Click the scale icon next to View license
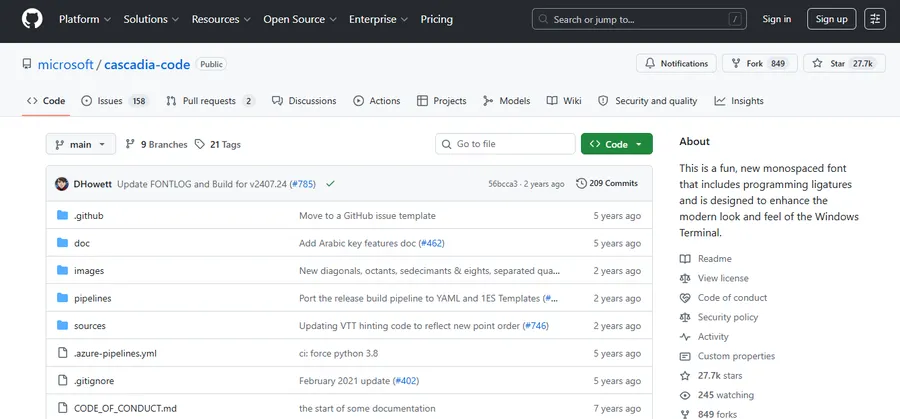 point(685,278)
